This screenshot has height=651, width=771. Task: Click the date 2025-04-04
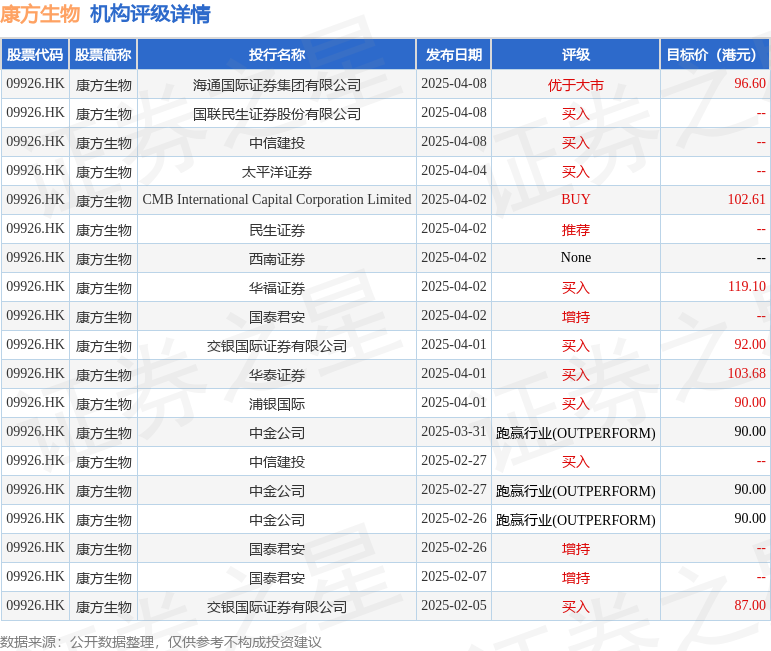point(454,171)
